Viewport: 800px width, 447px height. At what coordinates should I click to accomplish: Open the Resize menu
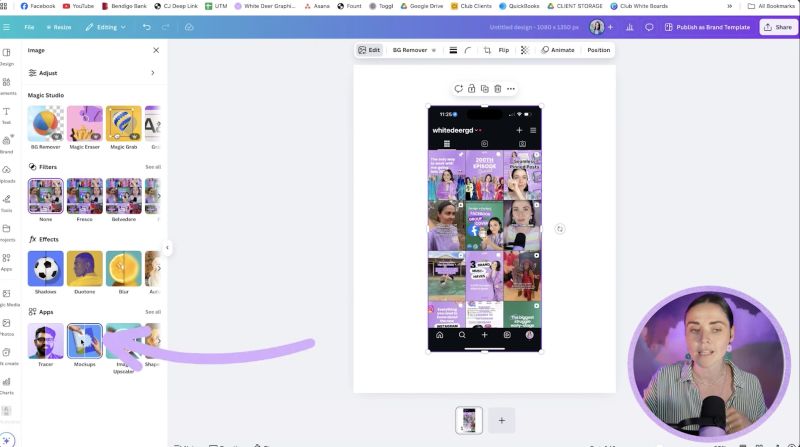(59, 27)
